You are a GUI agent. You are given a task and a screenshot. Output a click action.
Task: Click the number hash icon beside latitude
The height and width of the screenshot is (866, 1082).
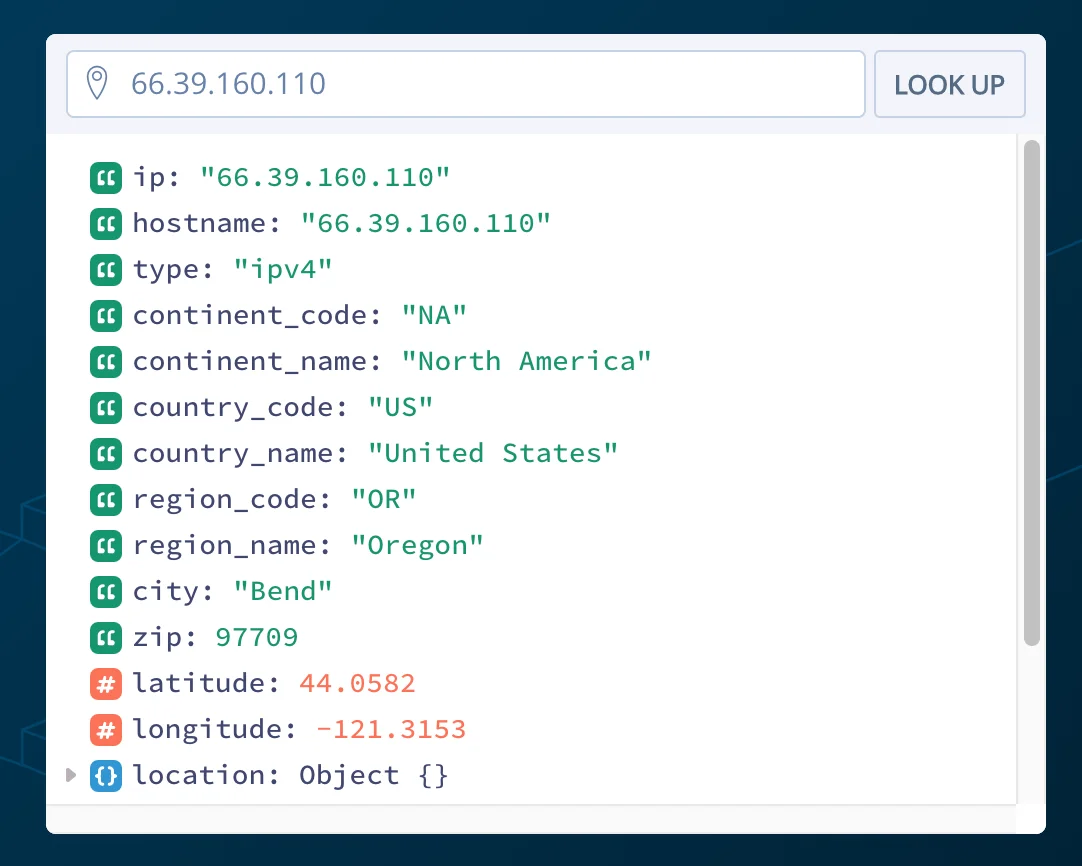(x=106, y=684)
